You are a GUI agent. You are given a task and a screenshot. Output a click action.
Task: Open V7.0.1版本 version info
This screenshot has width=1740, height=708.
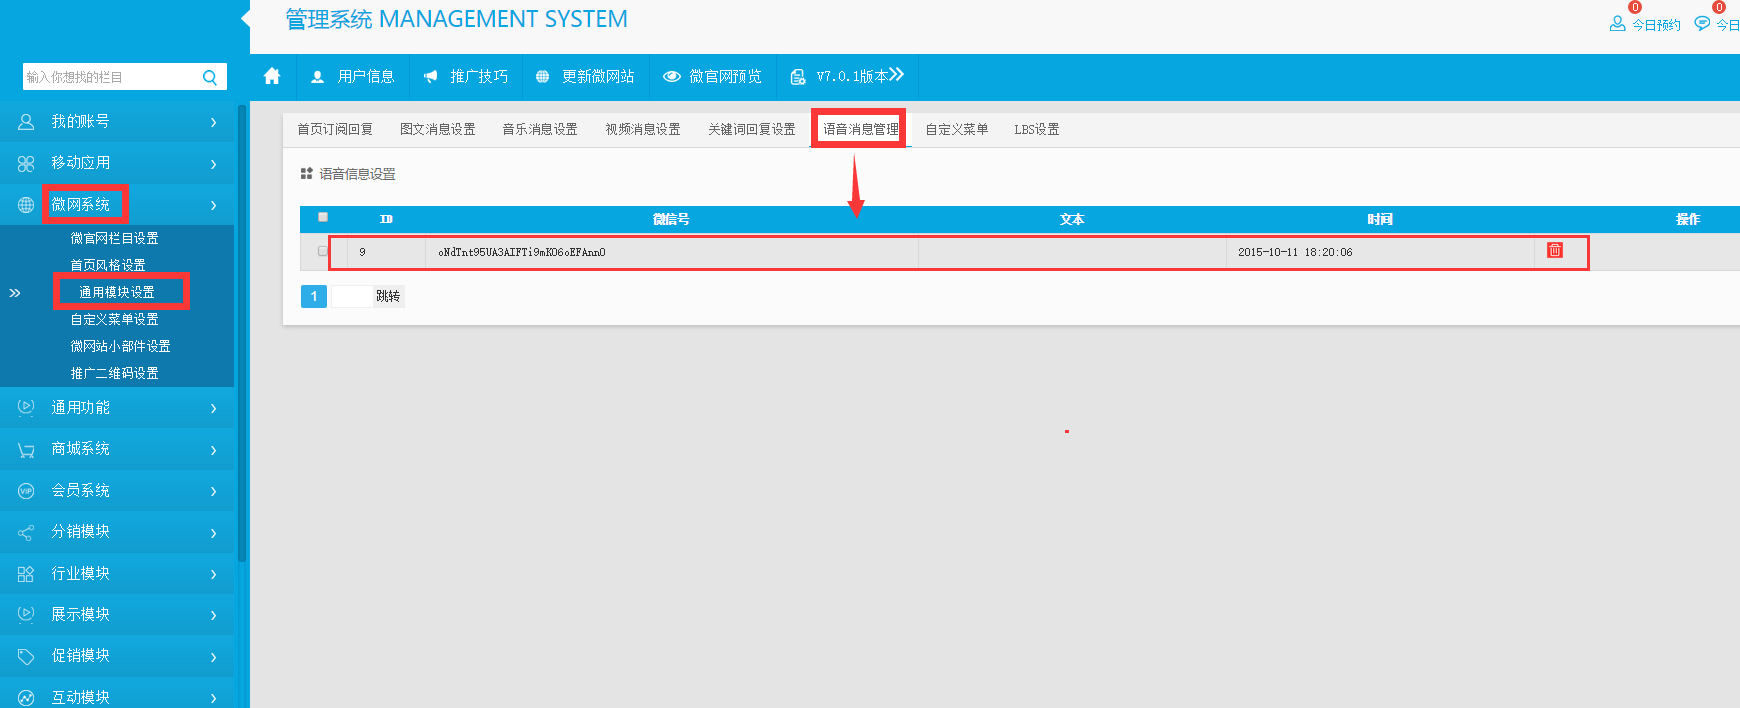tap(846, 76)
